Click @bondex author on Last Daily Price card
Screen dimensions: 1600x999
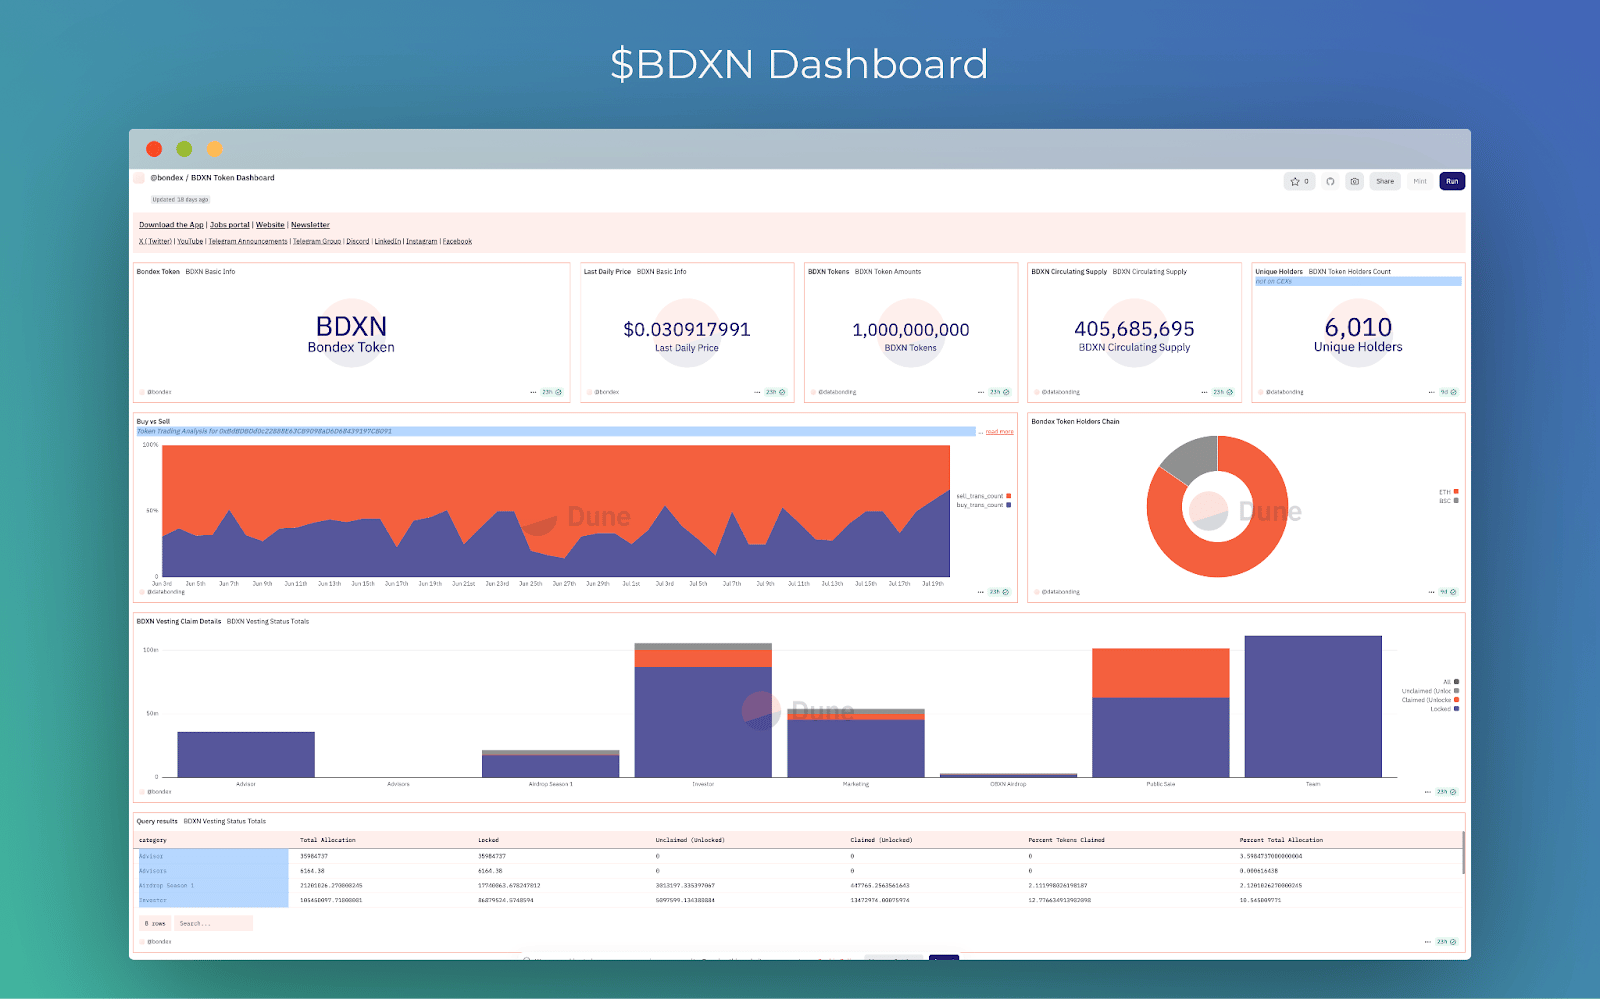[606, 392]
